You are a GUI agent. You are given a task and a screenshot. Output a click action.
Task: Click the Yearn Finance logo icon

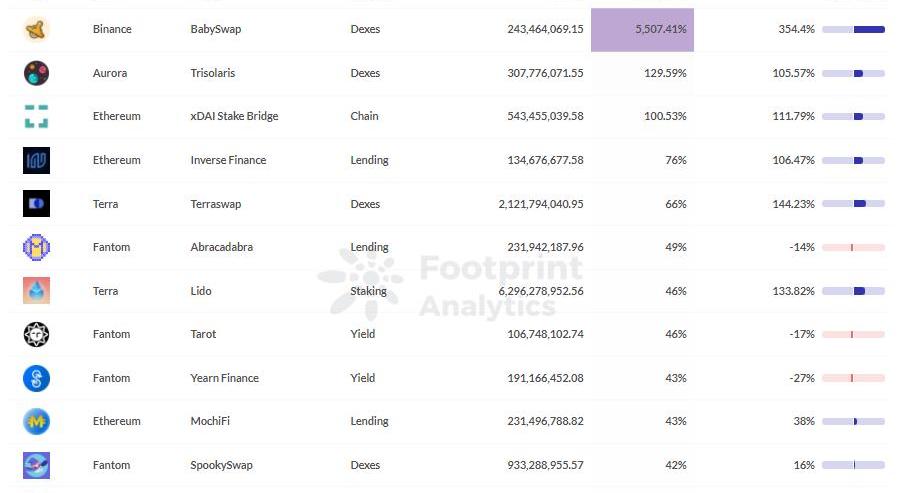point(37,378)
